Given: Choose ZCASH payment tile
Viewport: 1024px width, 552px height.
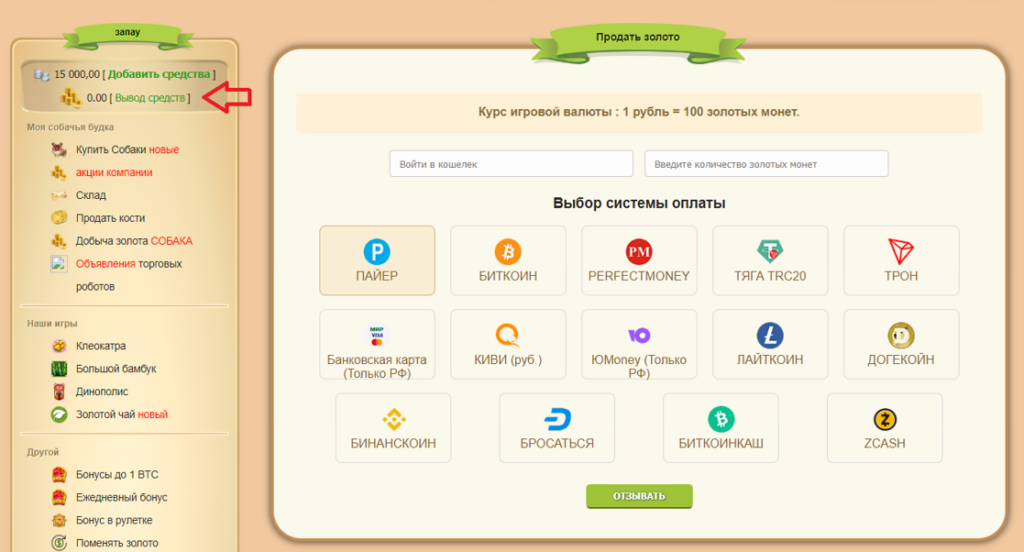Looking at the screenshot, I should pyautogui.click(x=885, y=428).
